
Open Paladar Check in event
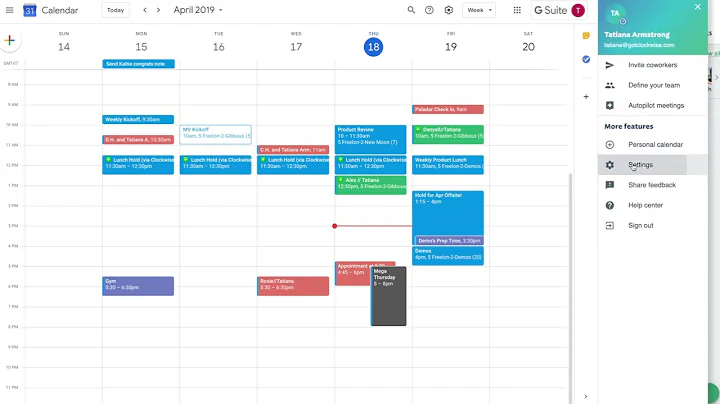[x=448, y=109]
